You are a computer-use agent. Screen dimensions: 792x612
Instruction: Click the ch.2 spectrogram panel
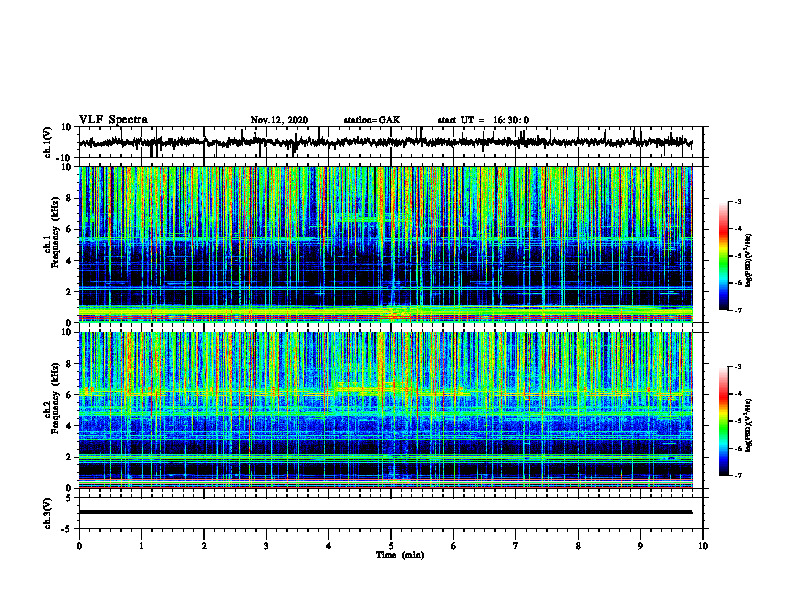click(x=385, y=410)
